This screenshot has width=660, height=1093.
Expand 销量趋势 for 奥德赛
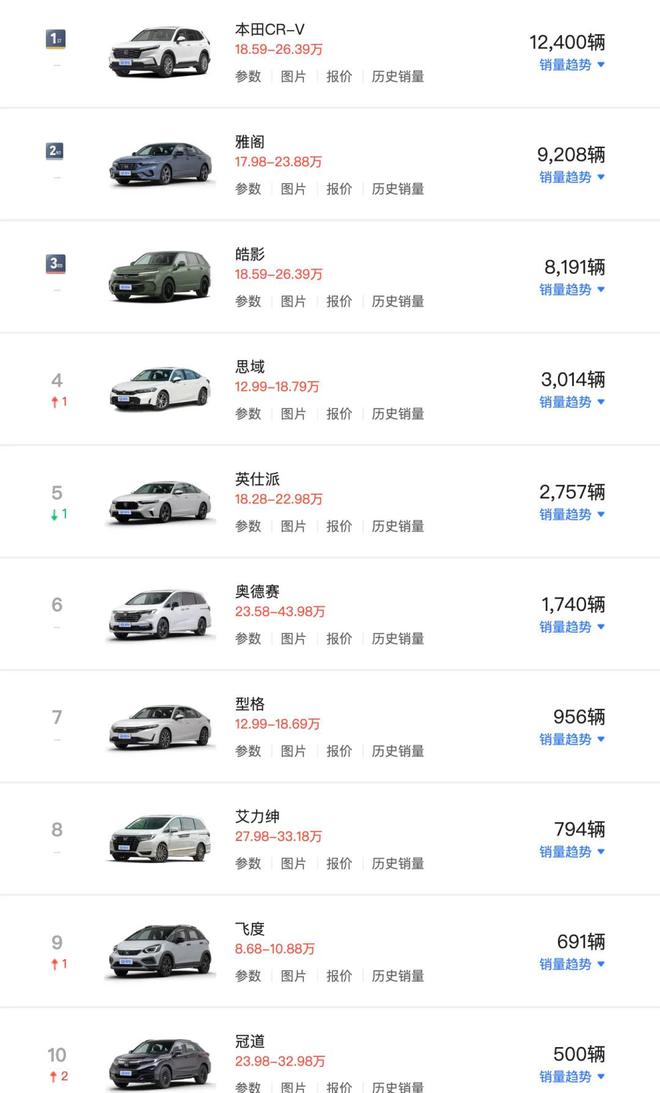pos(572,627)
